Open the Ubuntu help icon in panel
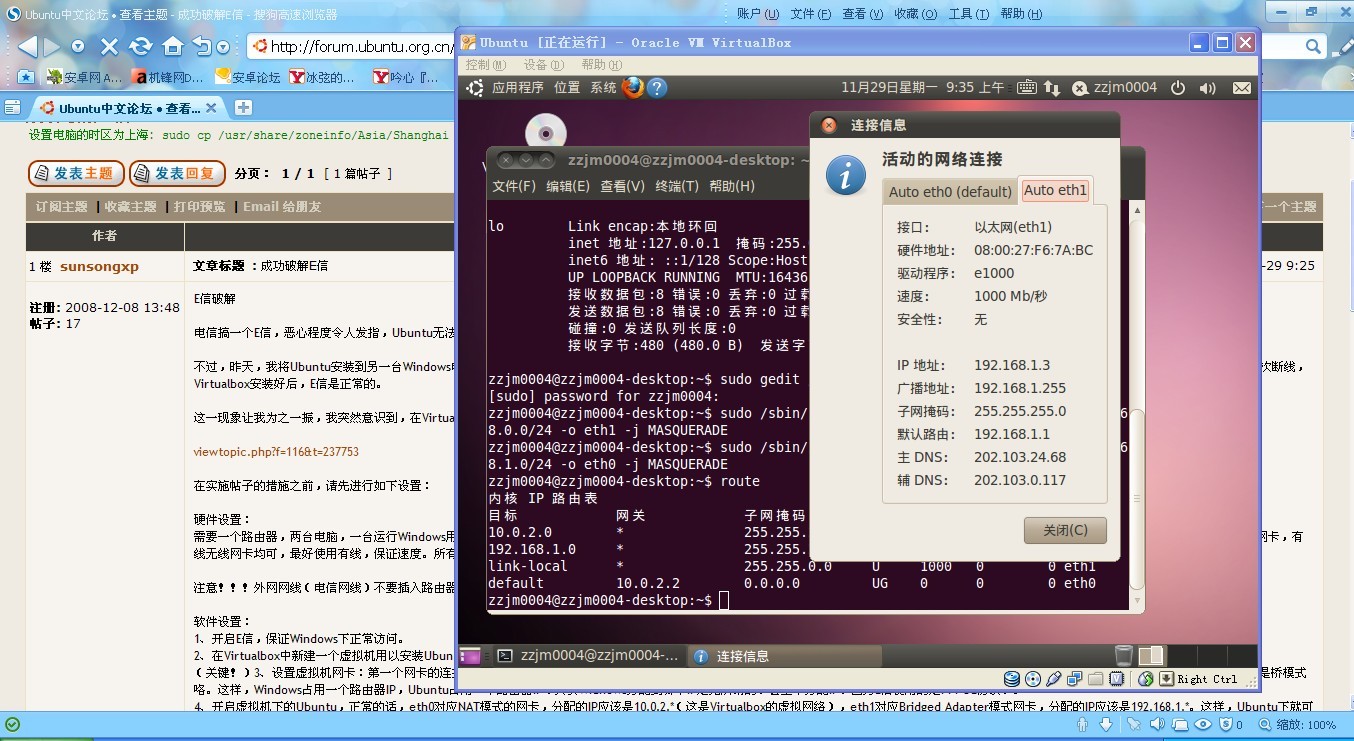 click(x=657, y=88)
